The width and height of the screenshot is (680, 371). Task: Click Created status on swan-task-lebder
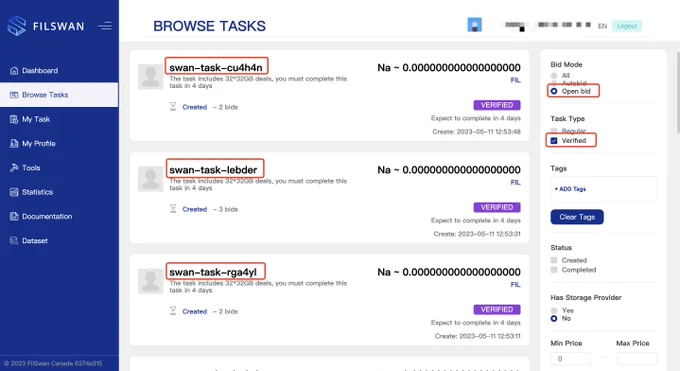(194, 209)
